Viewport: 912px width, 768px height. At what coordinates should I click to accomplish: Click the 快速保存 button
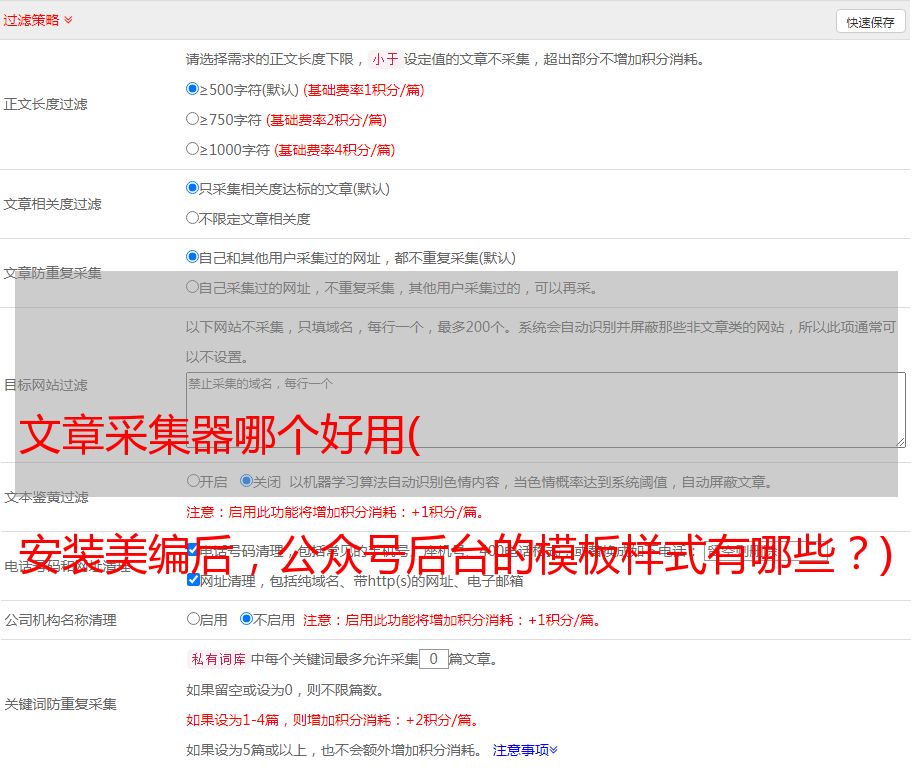pos(870,22)
